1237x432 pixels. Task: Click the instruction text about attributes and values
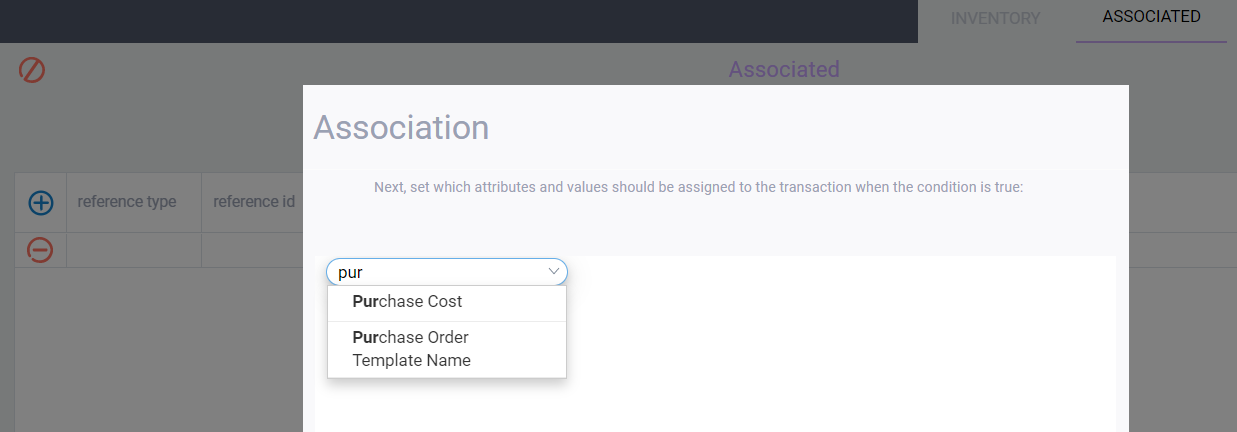click(x=698, y=187)
